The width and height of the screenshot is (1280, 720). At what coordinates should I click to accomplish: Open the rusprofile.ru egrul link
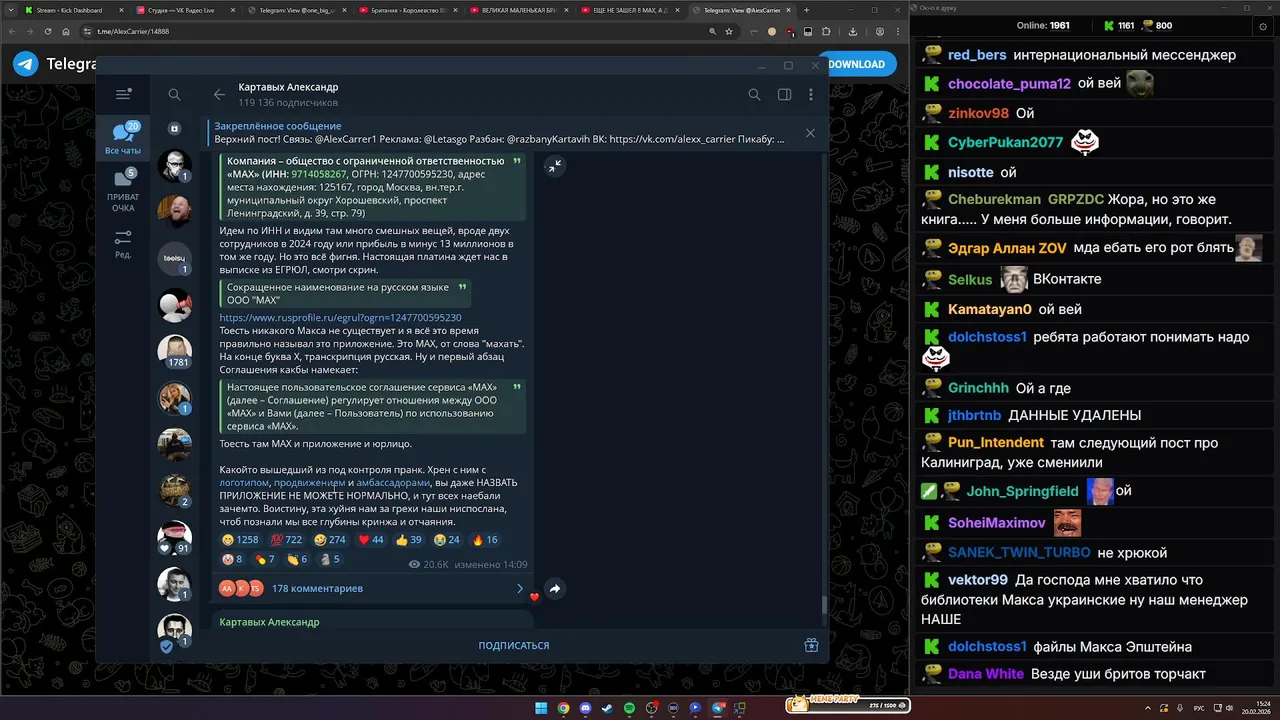pyautogui.click(x=340, y=318)
